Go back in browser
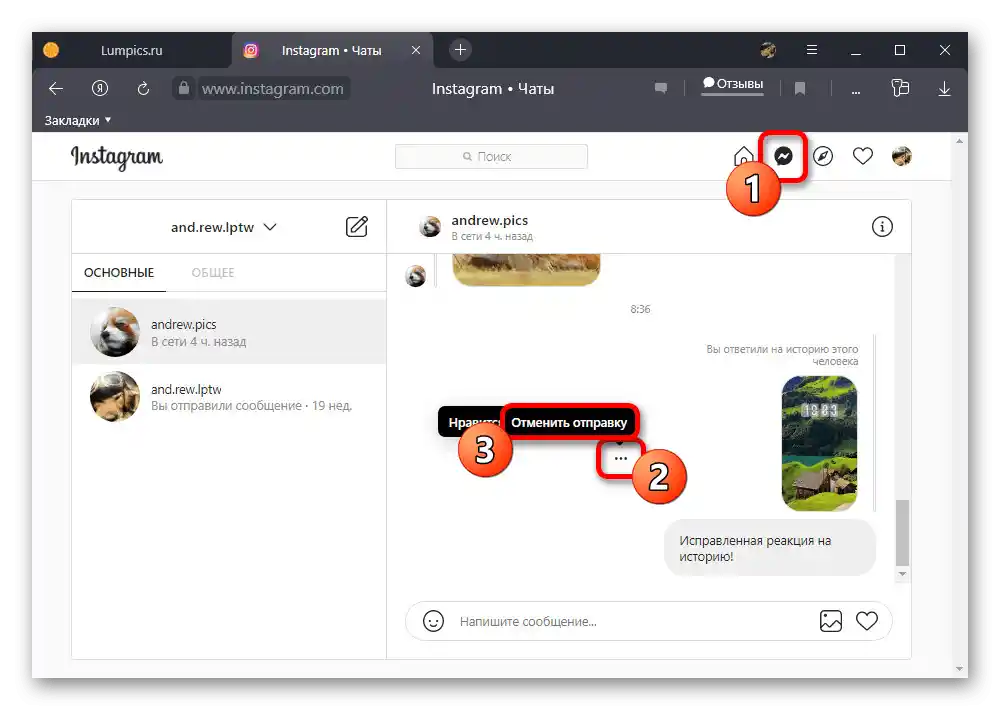Viewport: 1000px width, 710px height. [56, 89]
